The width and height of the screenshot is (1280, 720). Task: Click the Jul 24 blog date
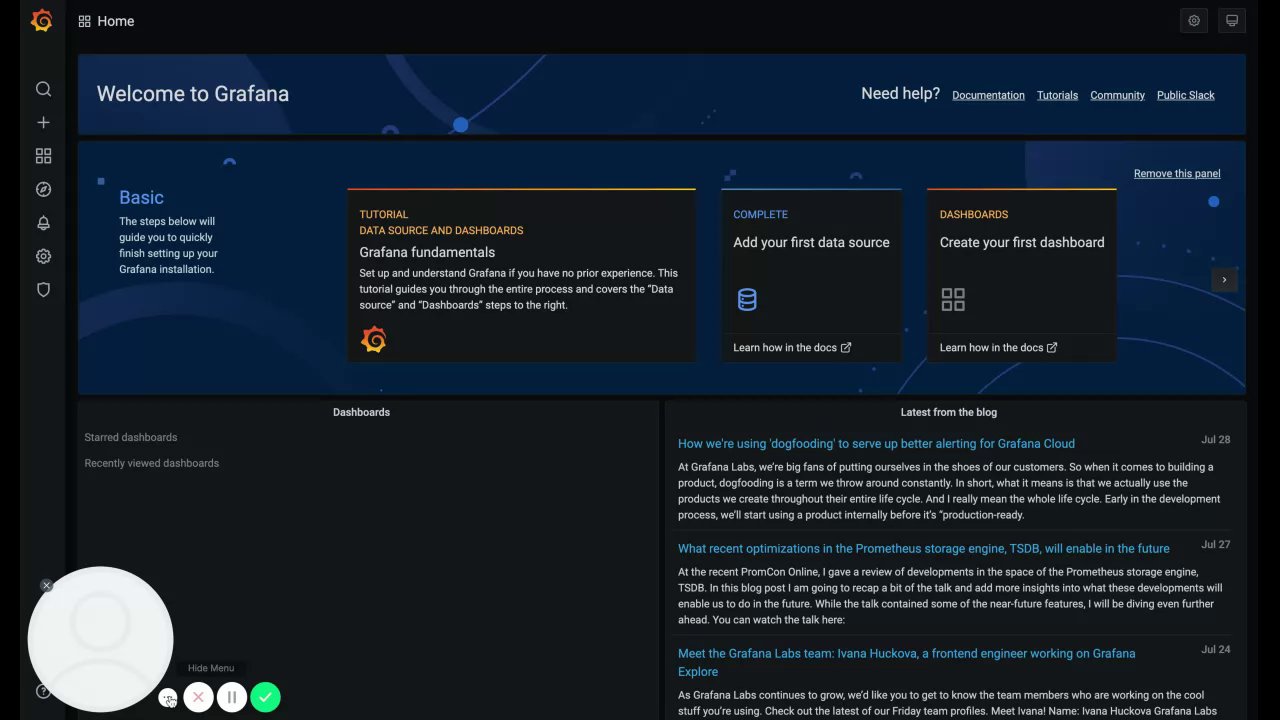1215,649
